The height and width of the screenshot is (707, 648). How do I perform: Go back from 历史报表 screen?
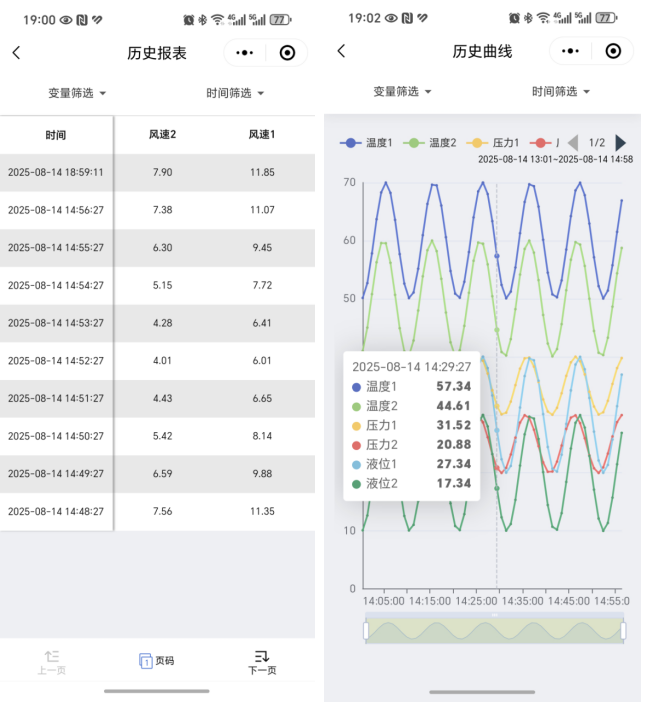(16, 53)
